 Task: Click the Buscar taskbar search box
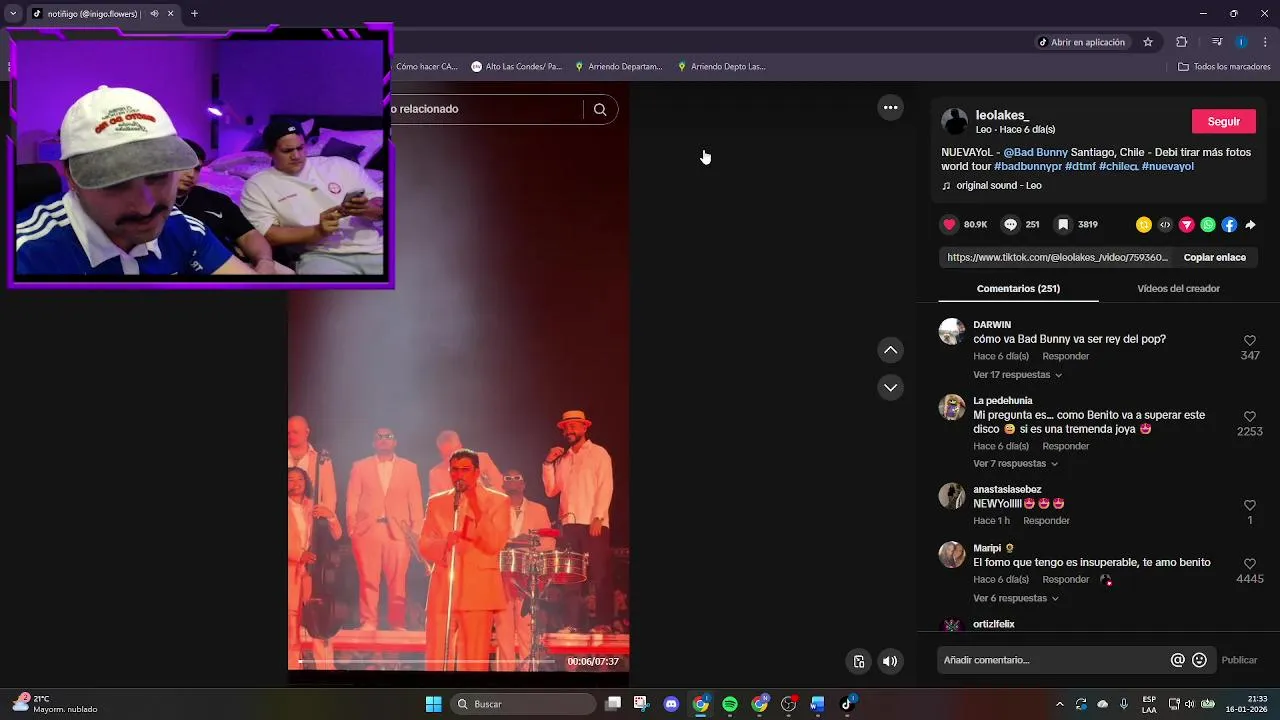522,704
